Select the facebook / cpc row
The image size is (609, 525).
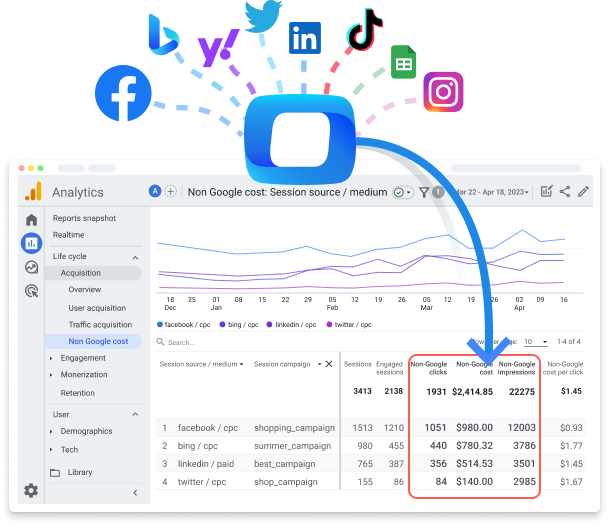[x=371, y=428]
